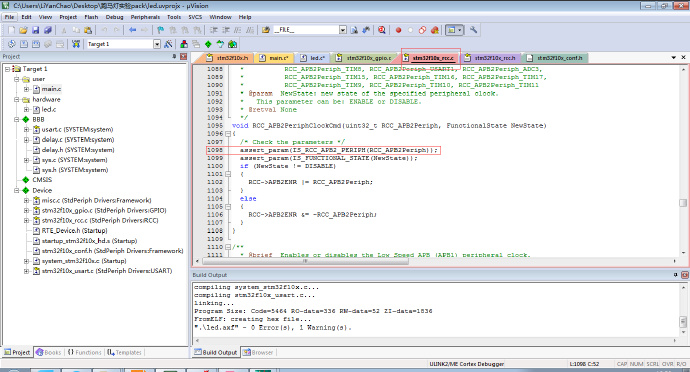The width and height of the screenshot is (690, 372).
Task: Select CMSIS component in project tree
Action: coord(42,180)
